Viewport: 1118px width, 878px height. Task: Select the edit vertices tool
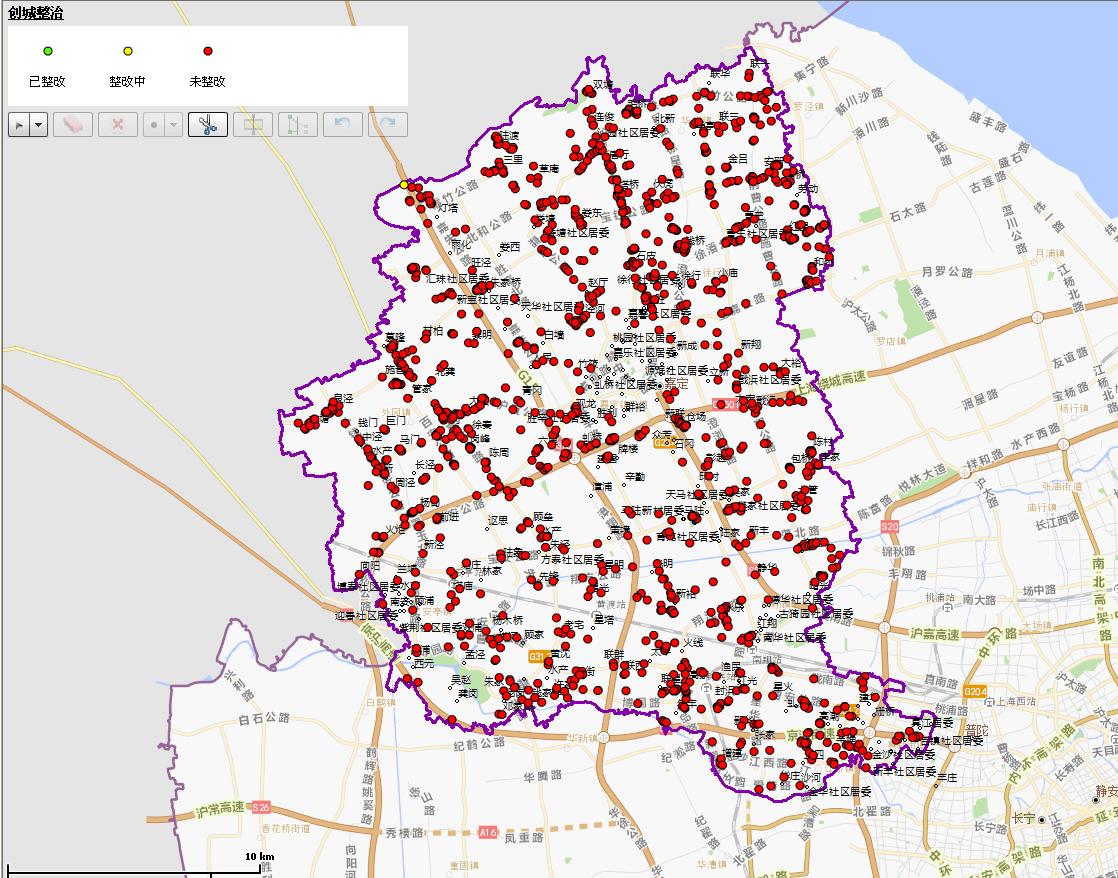pyautogui.click(x=298, y=125)
